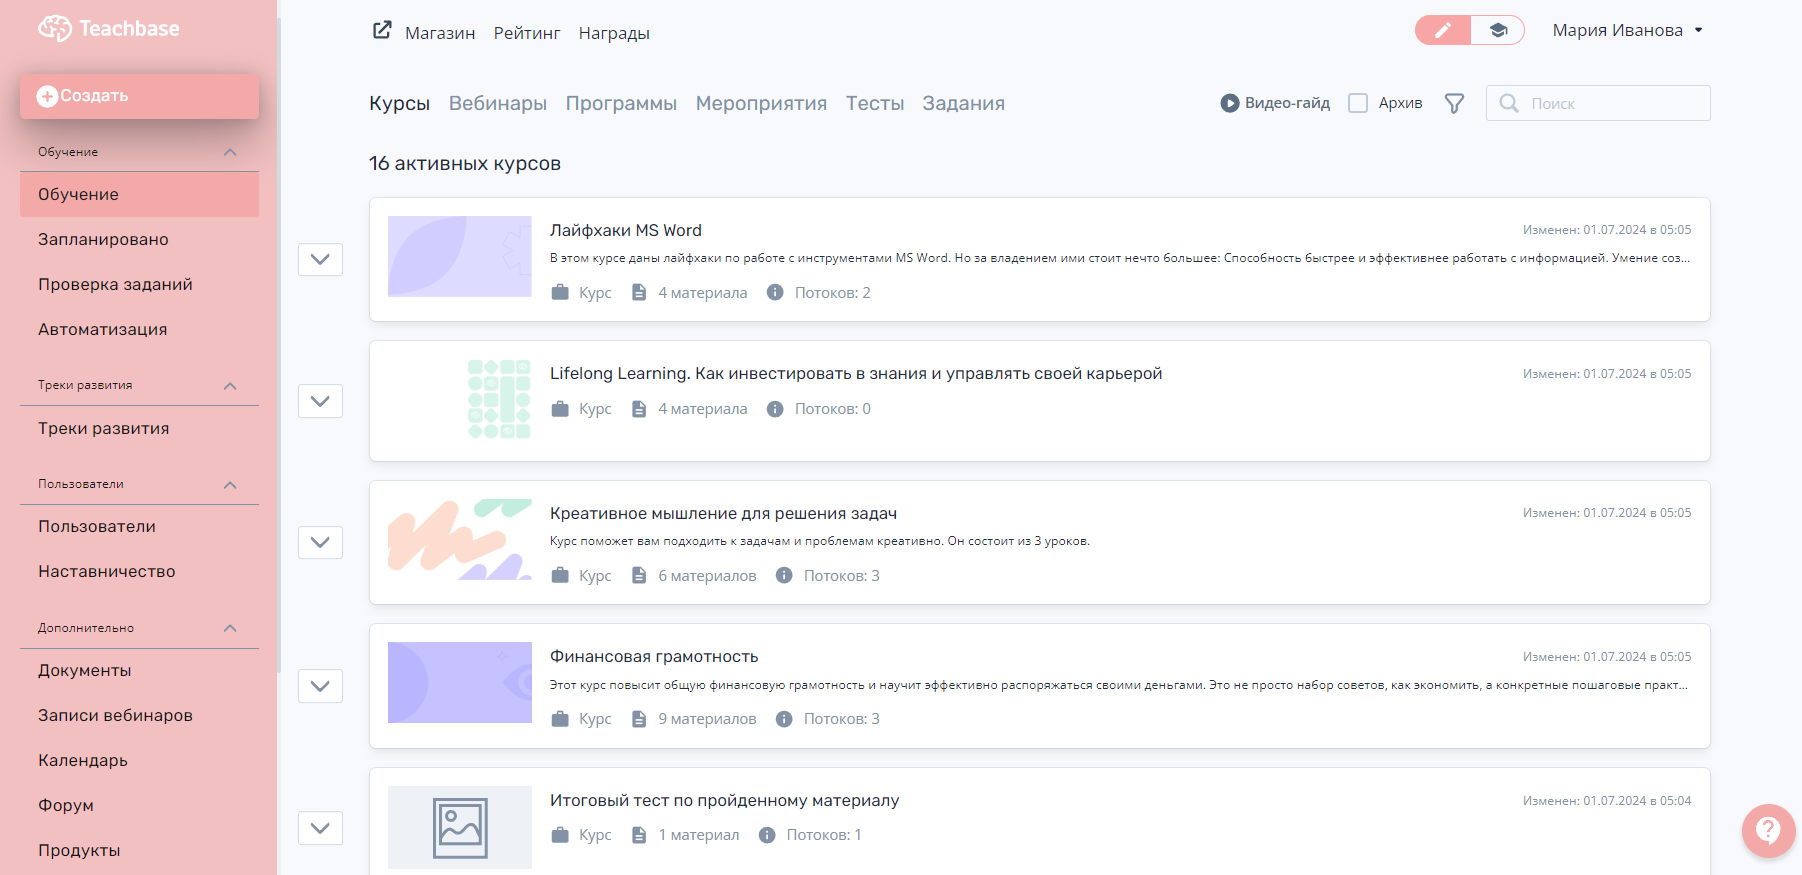Switch to the Вебинары tab
This screenshot has width=1802, height=875.
coord(497,104)
